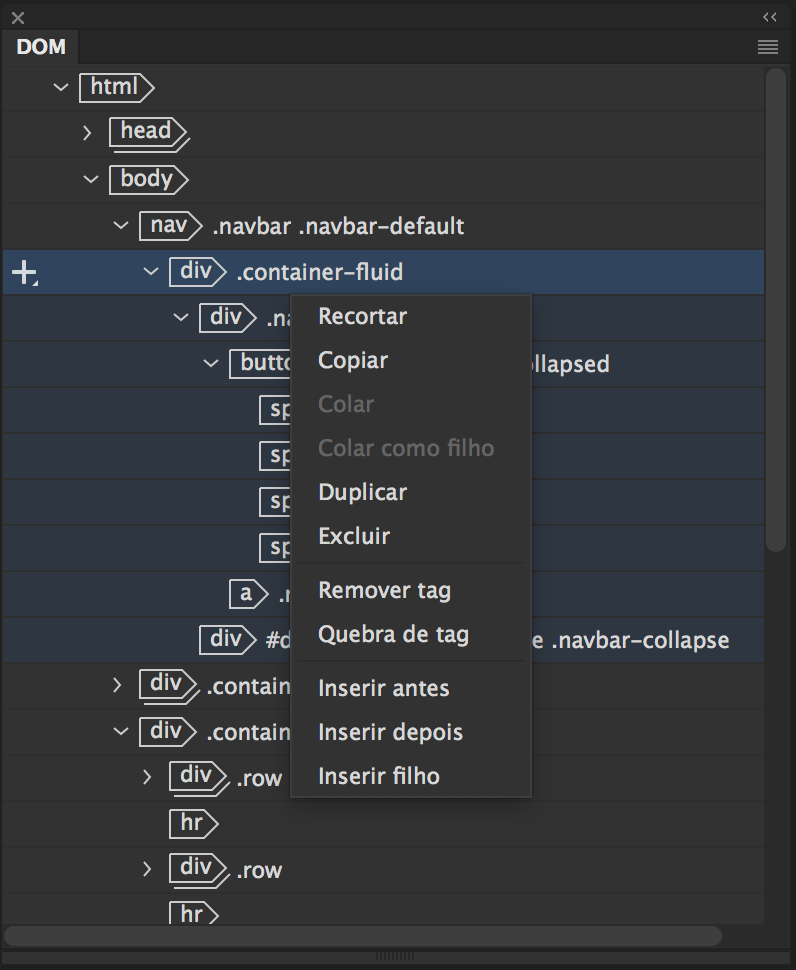Image resolution: width=796 pixels, height=970 pixels.
Task: Select the body tag icon
Action: tap(147, 179)
